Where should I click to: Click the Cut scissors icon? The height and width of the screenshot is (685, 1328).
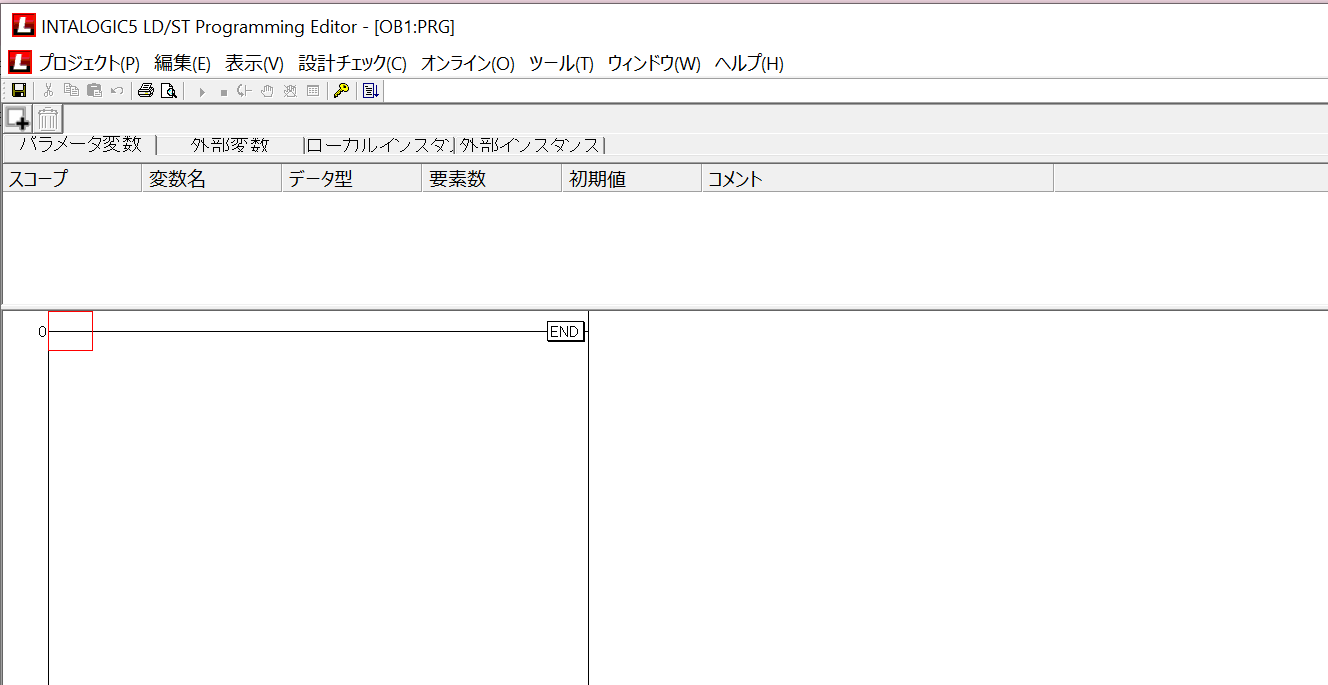coord(48,91)
